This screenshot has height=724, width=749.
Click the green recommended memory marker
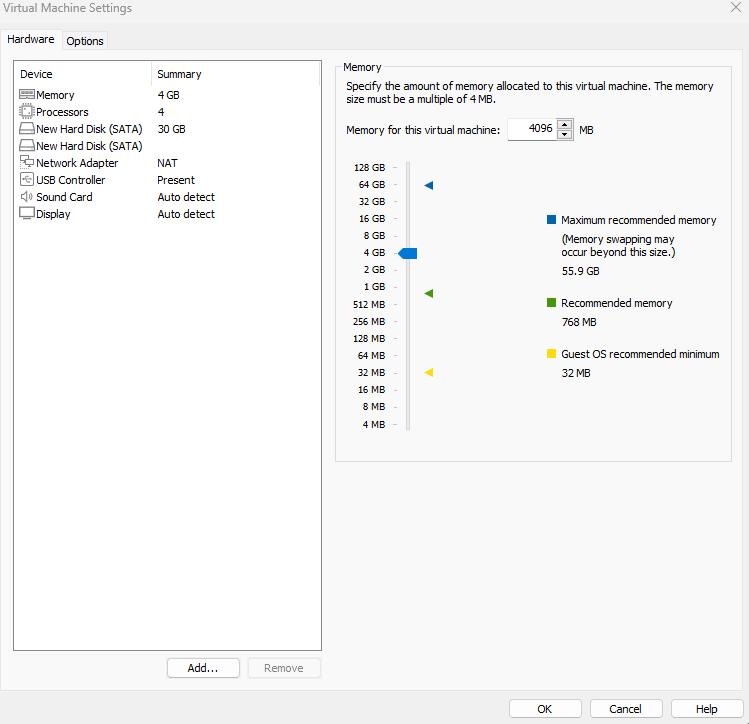pyautogui.click(x=429, y=293)
